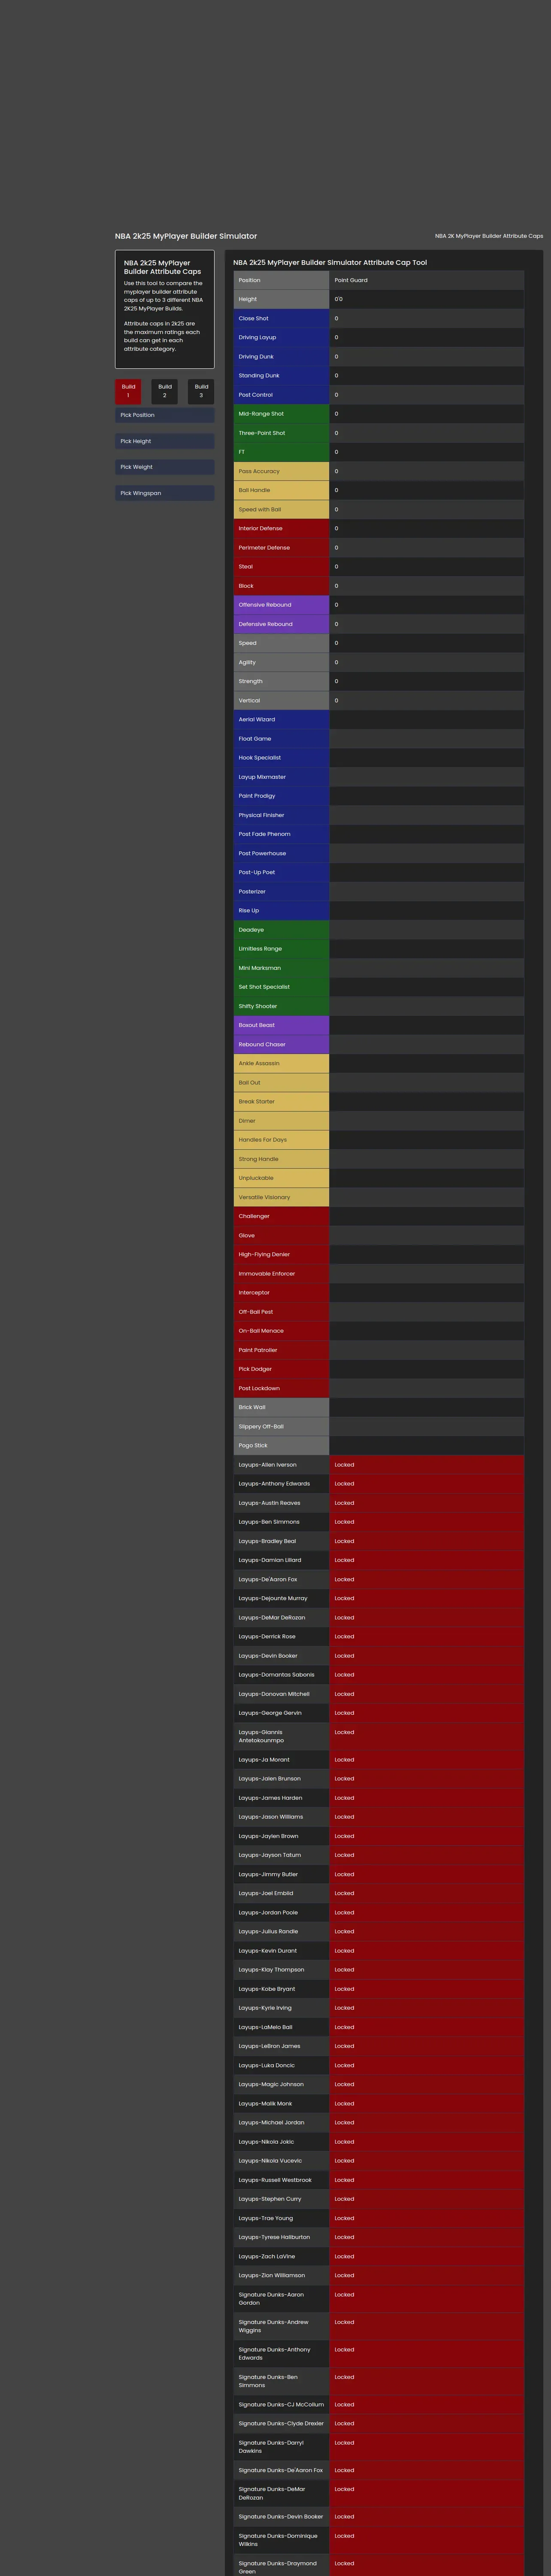Switch to the Build 3 tab
551x2576 pixels.
pyautogui.click(x=201, y=391)
